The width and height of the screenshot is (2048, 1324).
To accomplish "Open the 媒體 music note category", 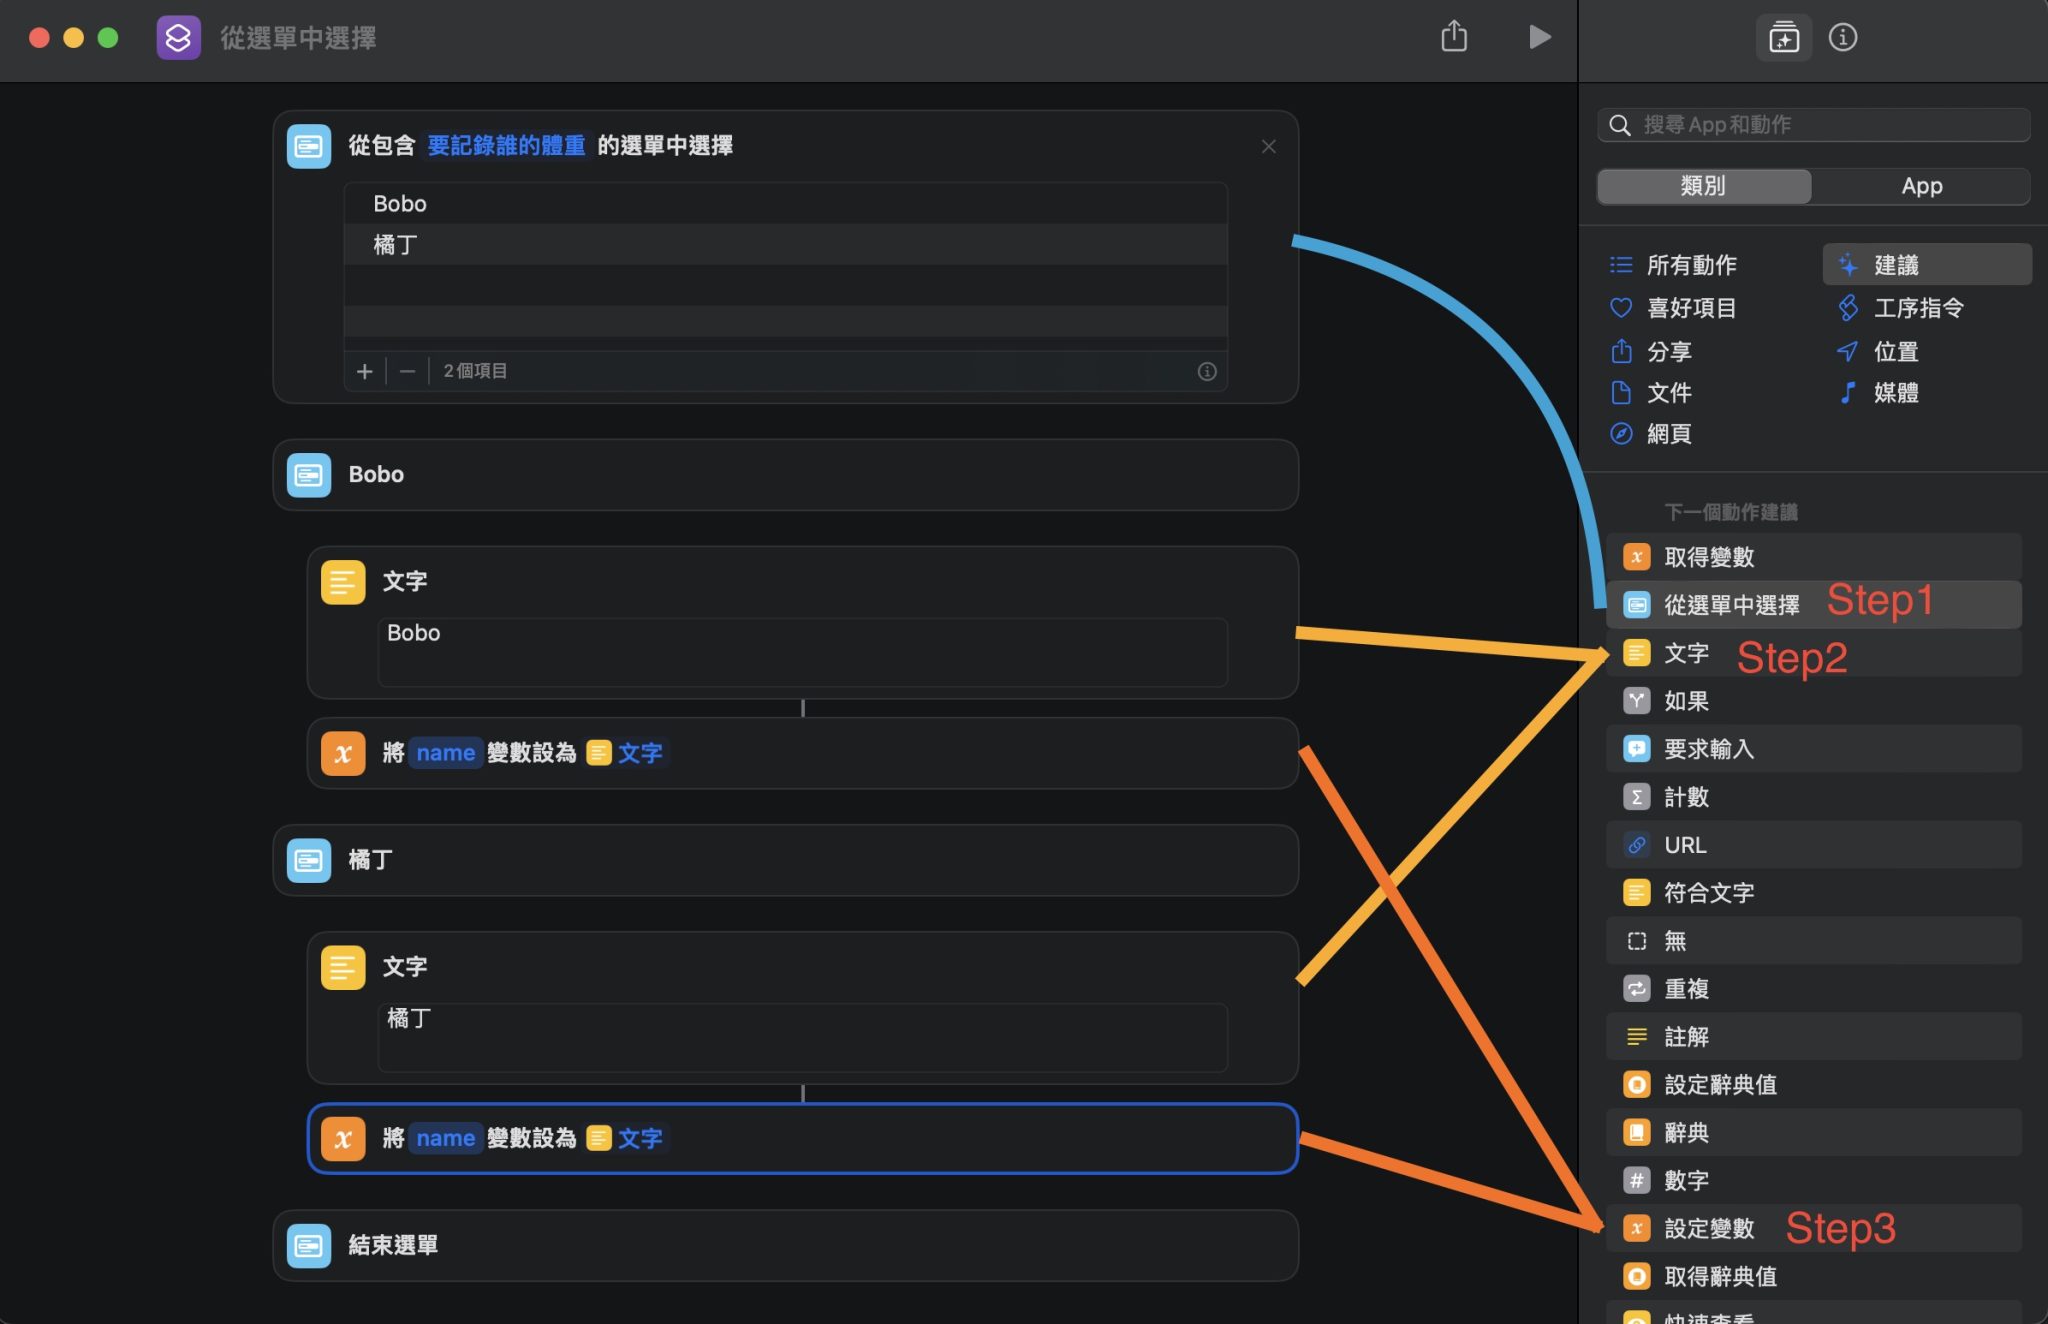I will click(1895, 393).
